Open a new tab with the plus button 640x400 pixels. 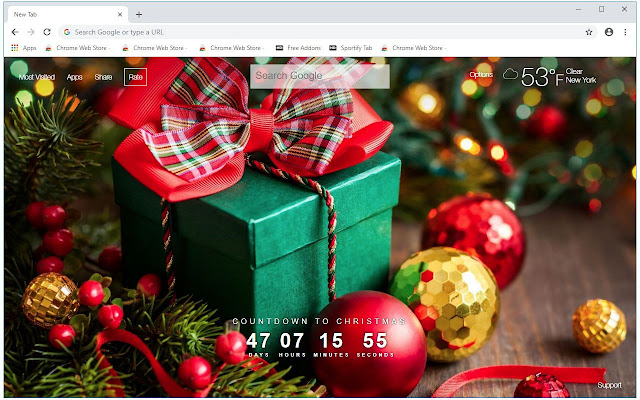139,15
